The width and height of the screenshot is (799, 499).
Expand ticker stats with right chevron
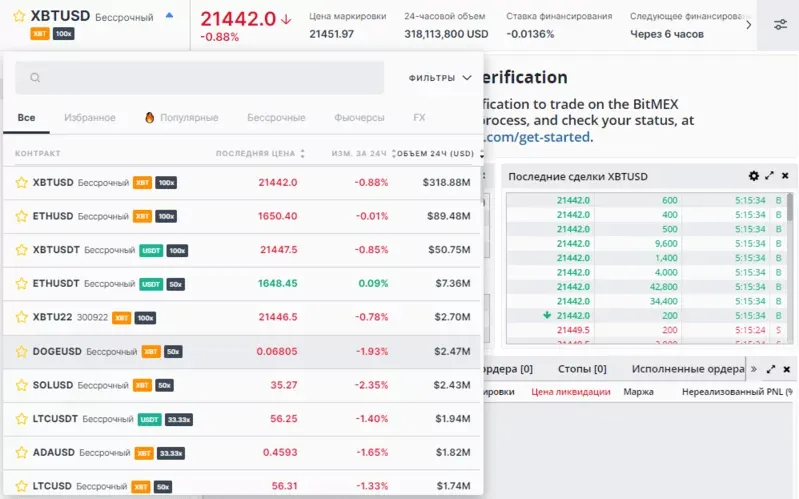[749, 25]
